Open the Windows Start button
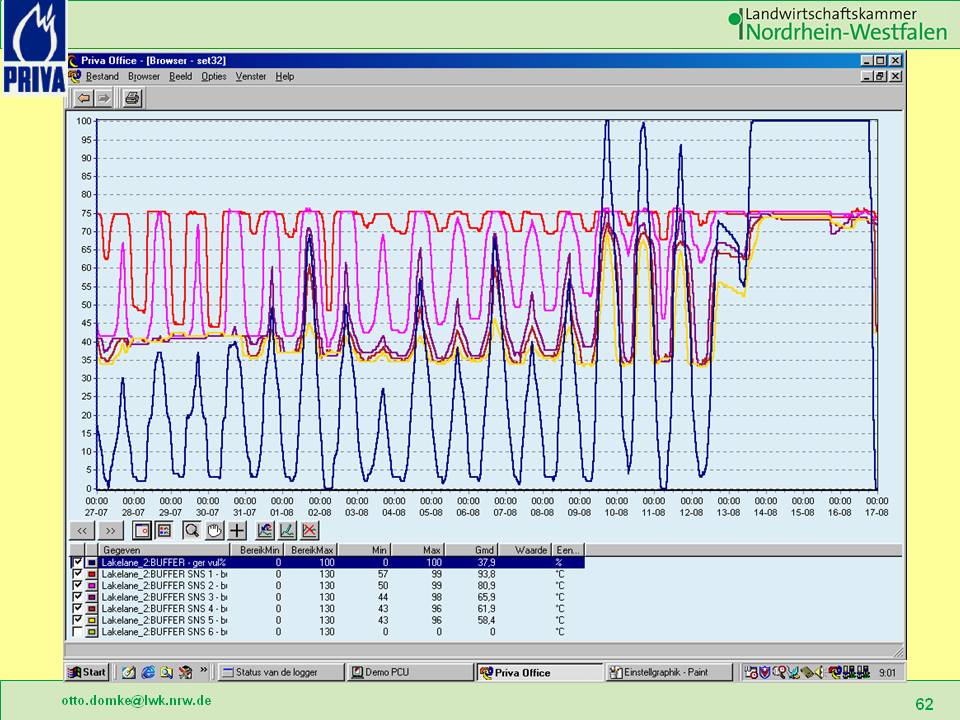This screenshot has width=960, height=720. [x=87, y=672]
